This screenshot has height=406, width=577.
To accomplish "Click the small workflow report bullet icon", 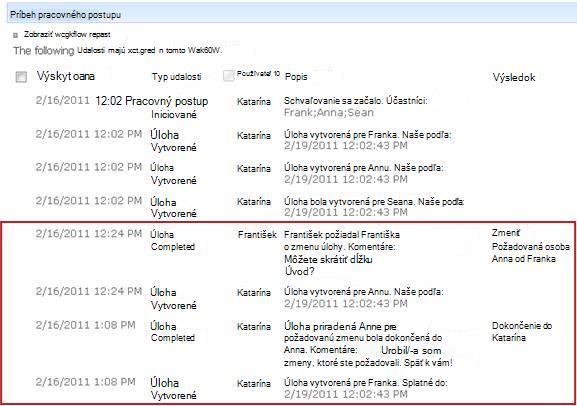I will pyautogui.click(x=15, y=35).
